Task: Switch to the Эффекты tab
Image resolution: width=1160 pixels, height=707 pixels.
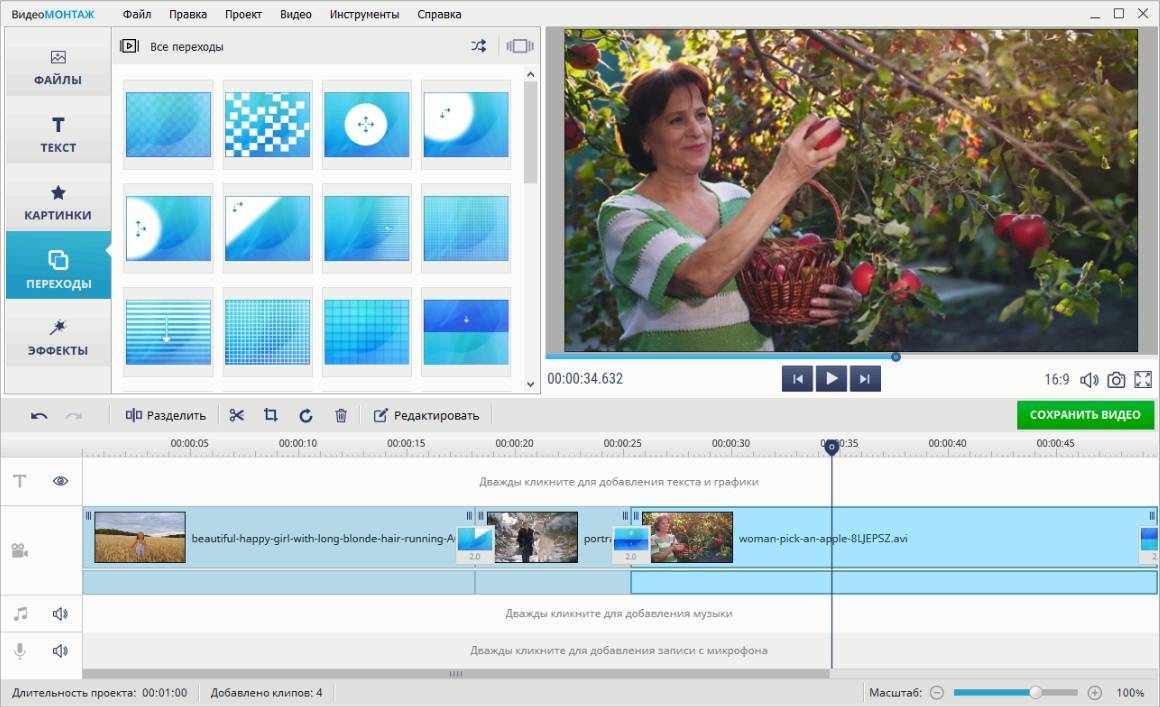Action: pyautogui.click(x=58, y=337)
